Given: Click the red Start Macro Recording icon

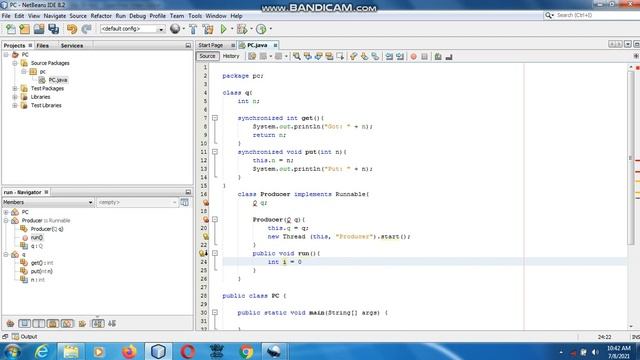Looking at the screenshot, I should coord(413,56).
